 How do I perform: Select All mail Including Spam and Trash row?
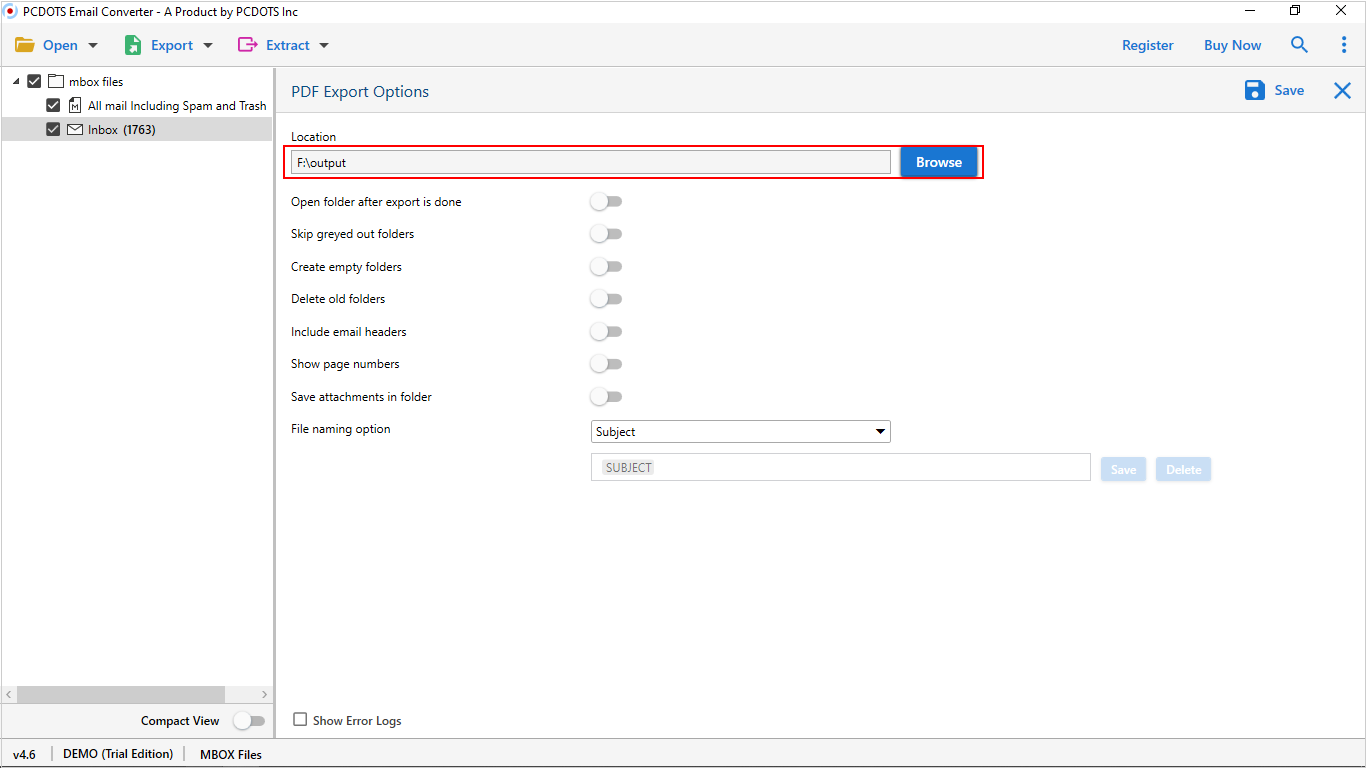pos(137,105)
